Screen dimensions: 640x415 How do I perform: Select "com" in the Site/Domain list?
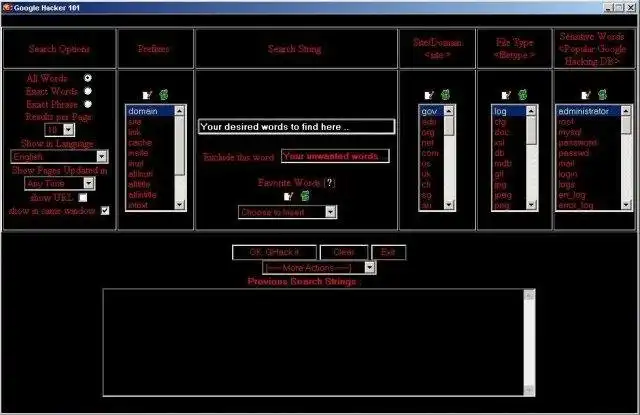(432, 153)
